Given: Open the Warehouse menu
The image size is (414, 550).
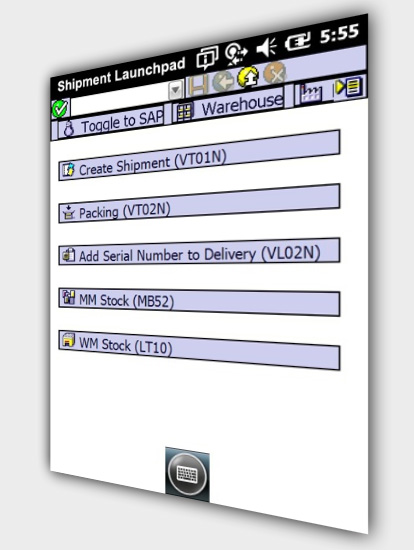Looking at the screenshot, I should 229,105.
